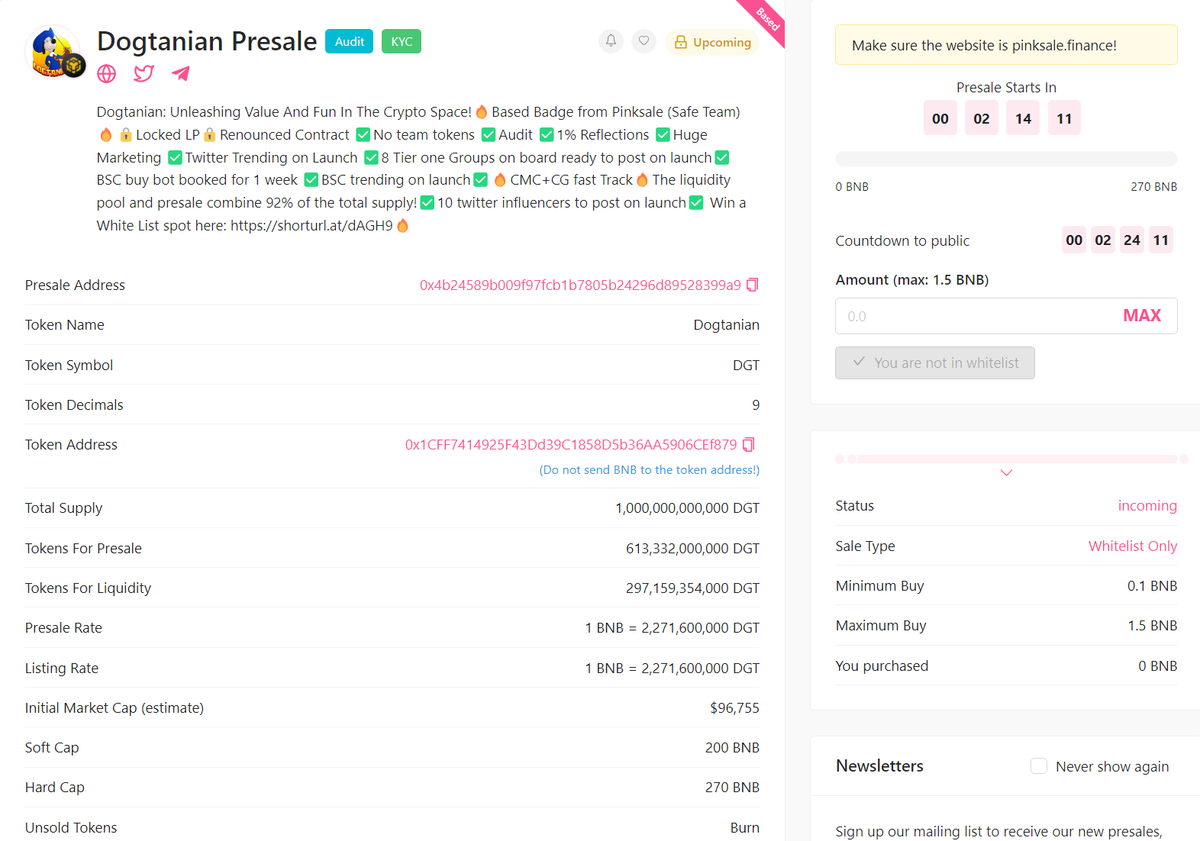
Task: Open the KYC badge
Action: pyautogui.click(x=401, y=42)
